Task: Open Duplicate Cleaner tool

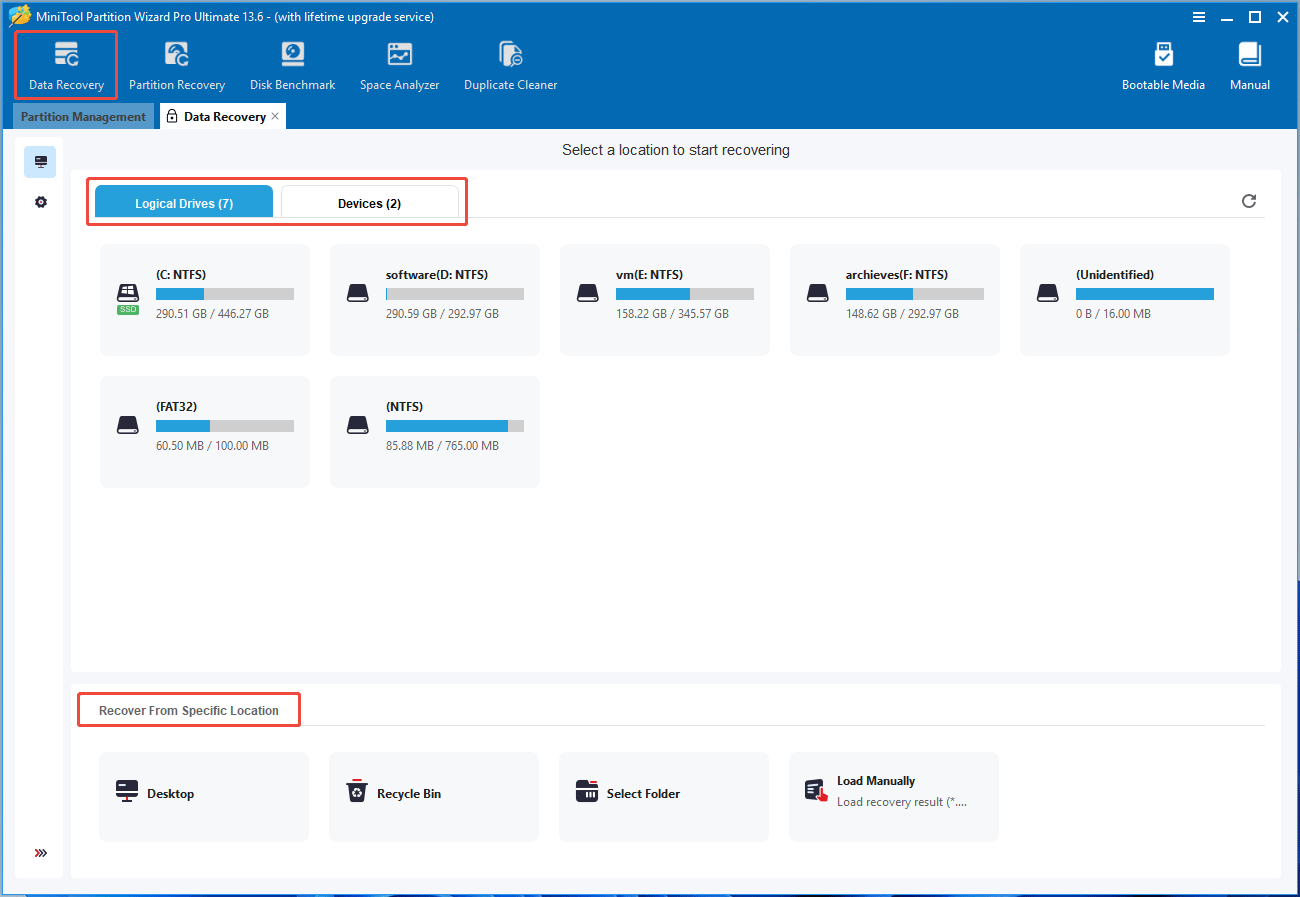Action: point(511,66)
